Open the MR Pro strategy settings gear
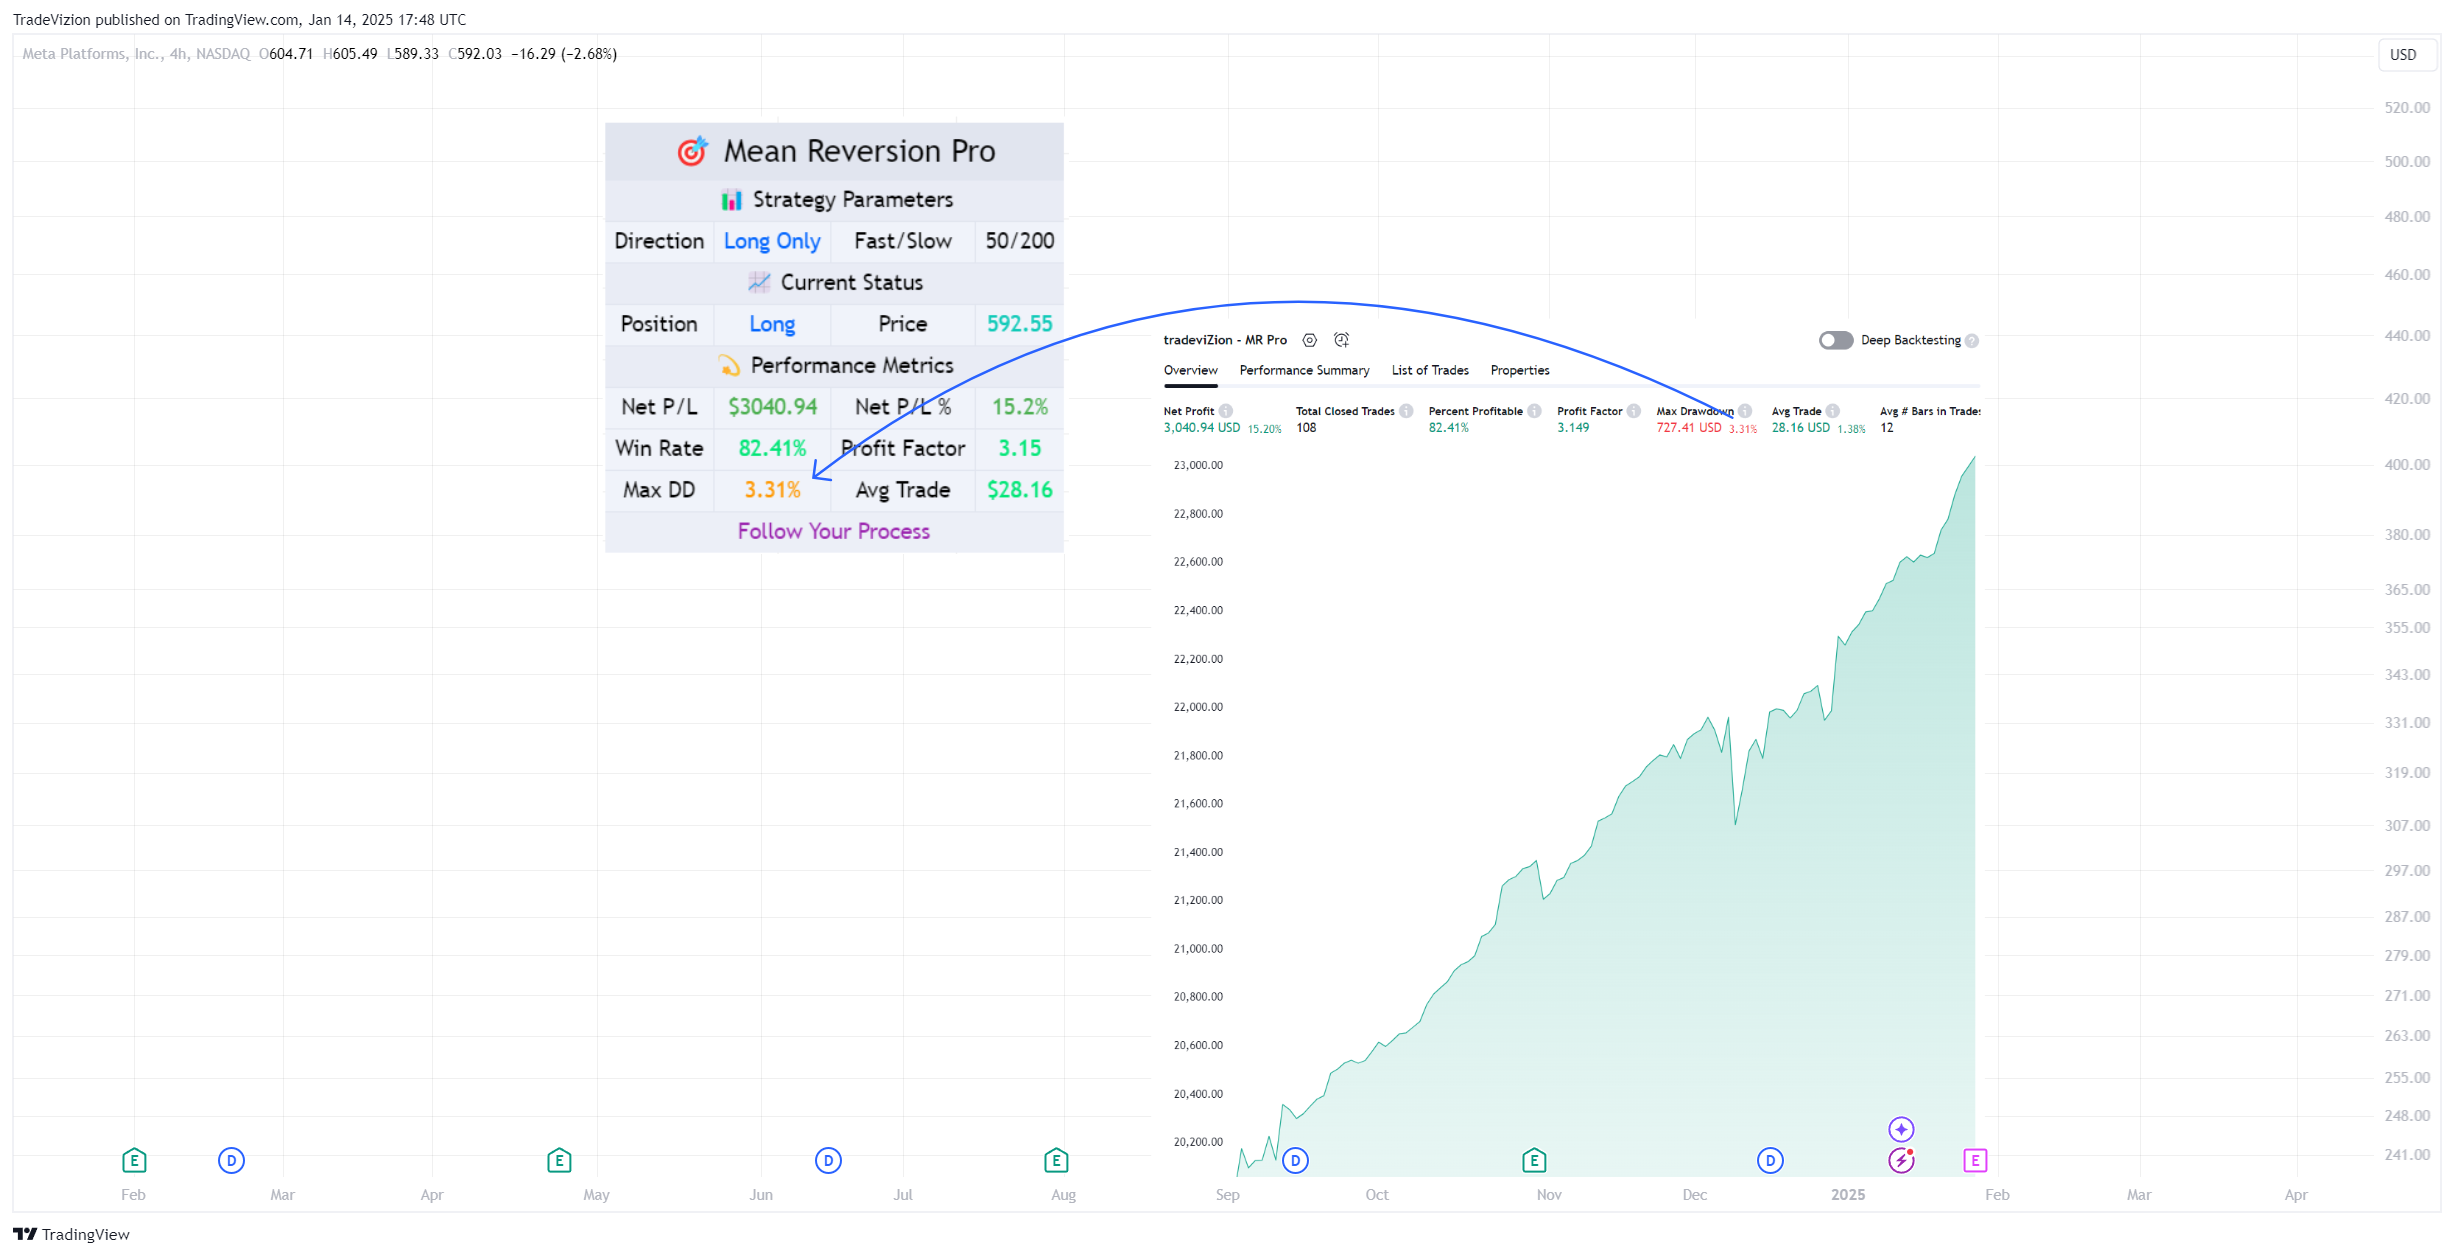2454x1256 pixels. pos(1309,340)
